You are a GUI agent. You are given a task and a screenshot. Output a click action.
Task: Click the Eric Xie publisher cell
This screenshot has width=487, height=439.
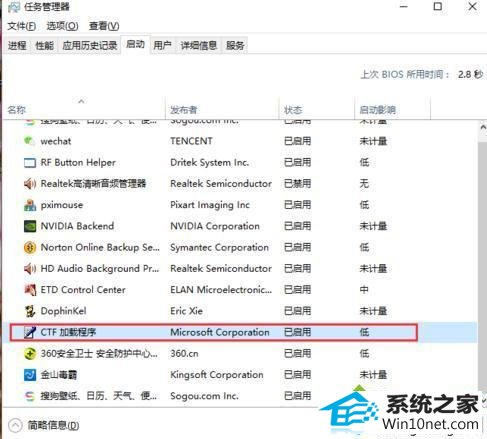[x=186, y=311]
